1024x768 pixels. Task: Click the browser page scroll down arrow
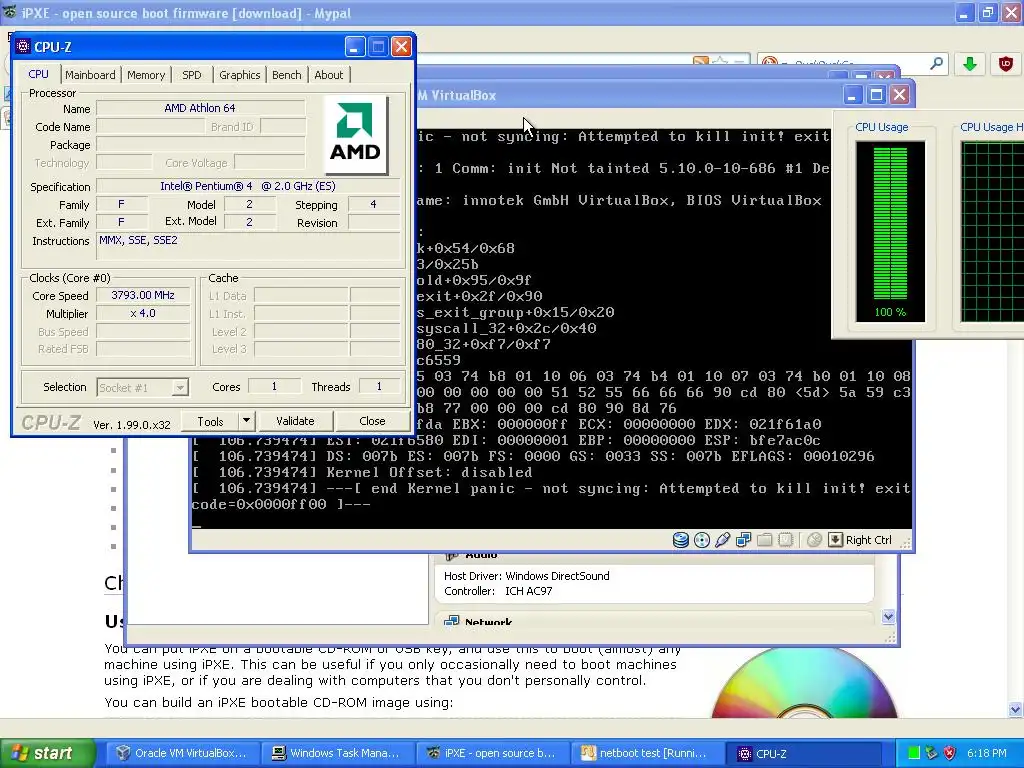click(1015, 709)
